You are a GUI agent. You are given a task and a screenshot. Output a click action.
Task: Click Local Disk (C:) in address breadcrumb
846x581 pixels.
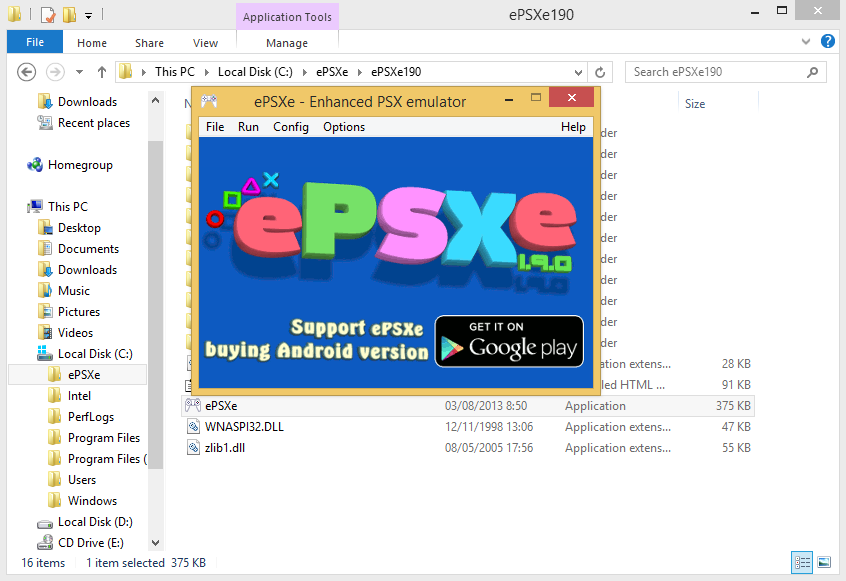pyautogui.click(x=255, y=72)
